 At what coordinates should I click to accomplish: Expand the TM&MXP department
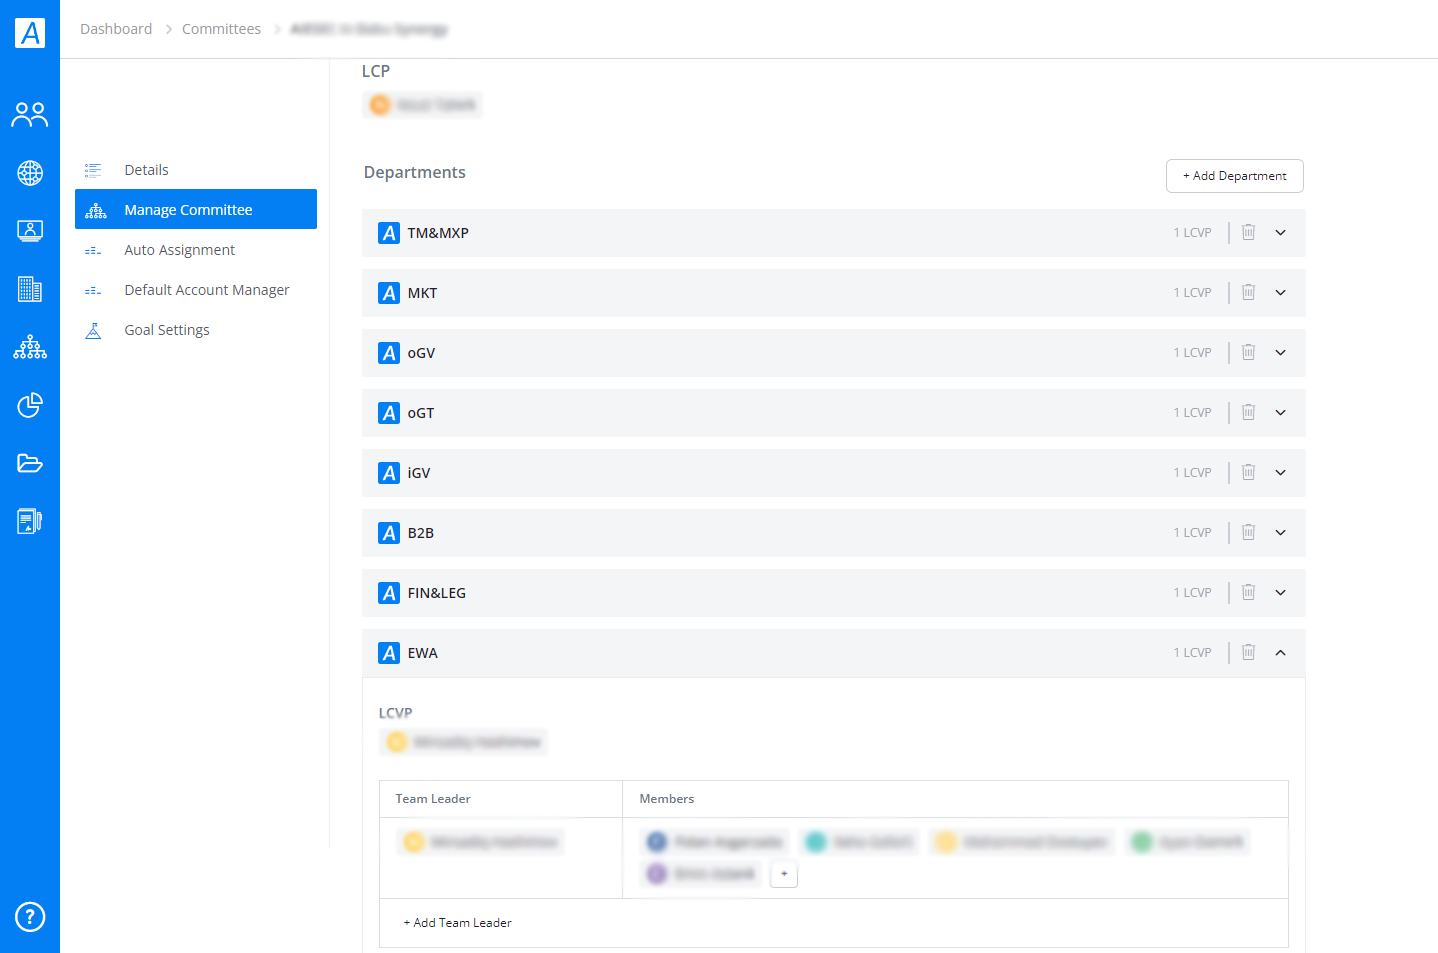pos(1280,232)
